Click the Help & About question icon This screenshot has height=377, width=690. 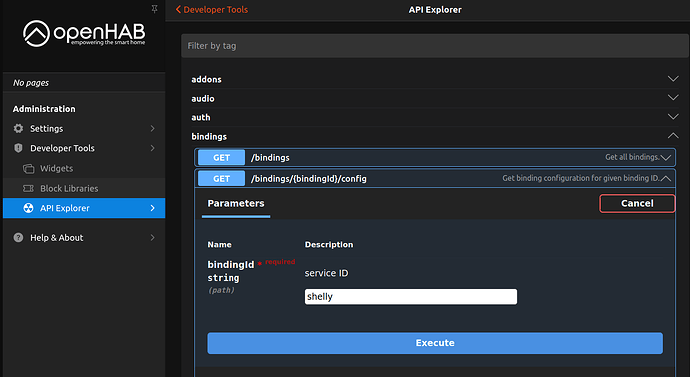(18, 238)
